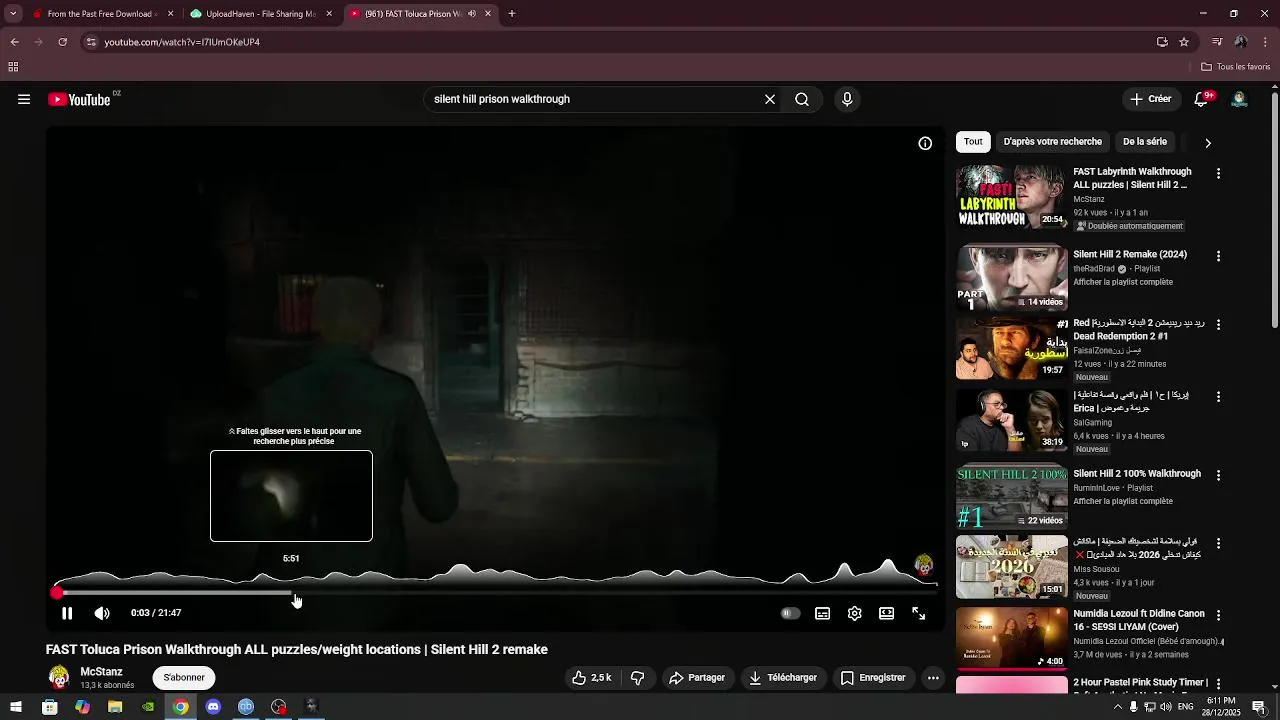Click the red playhead scrubber dot
The height and width of the screenshot is (720, 1280).
[x=57, y=593]
